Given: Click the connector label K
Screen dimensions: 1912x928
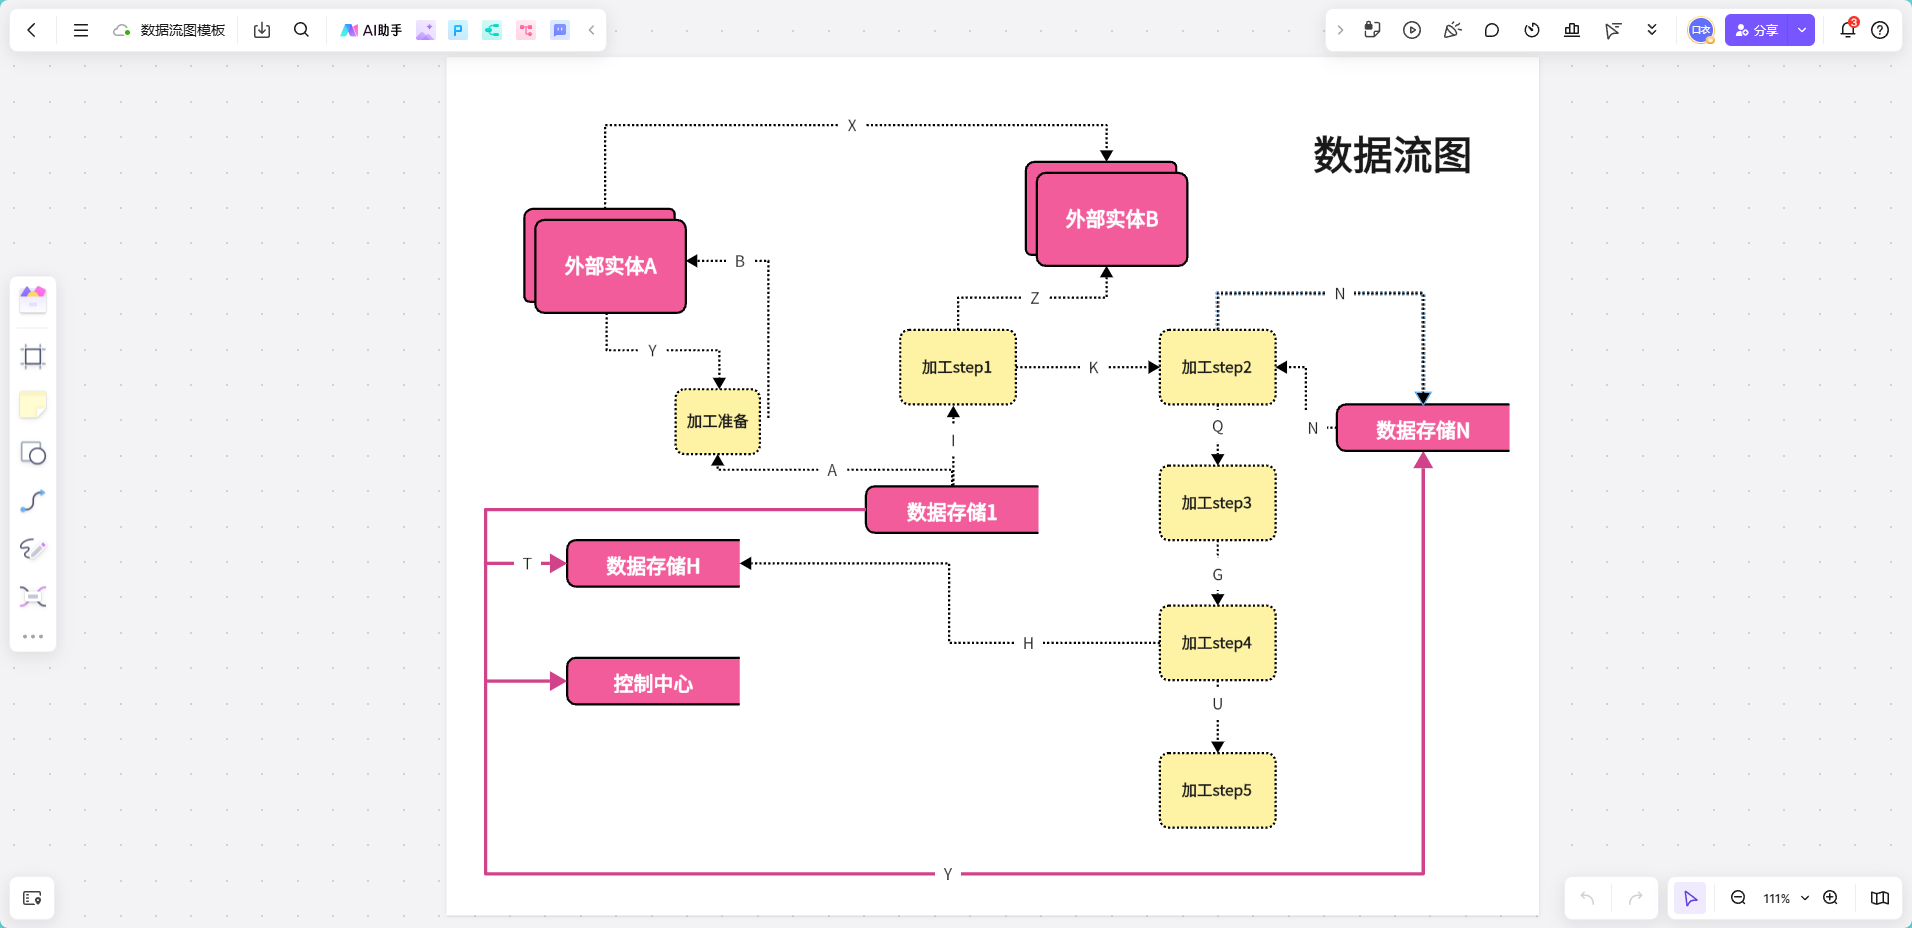Looking at the screenshot, I should click(1094, 368).
